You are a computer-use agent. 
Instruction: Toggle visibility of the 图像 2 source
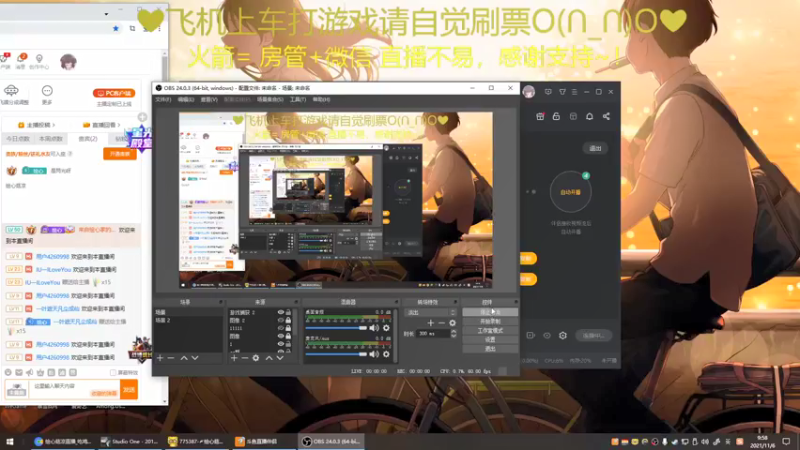pos(281,320)
